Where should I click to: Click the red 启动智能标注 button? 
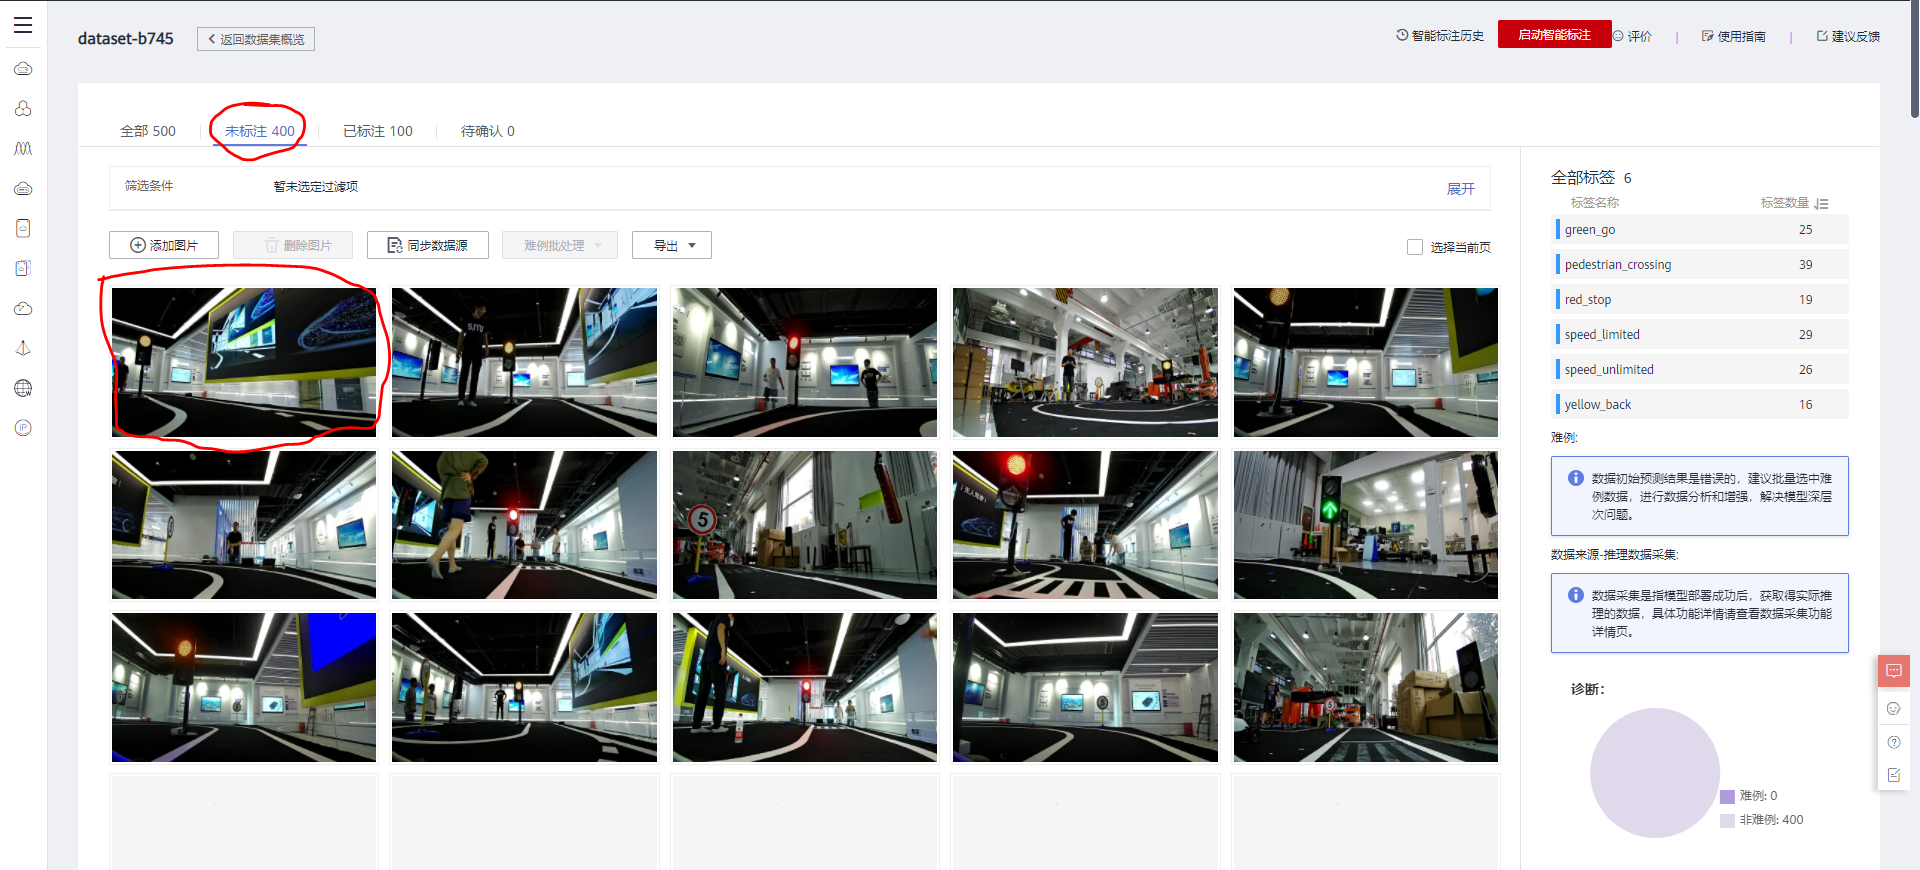point(1555,34)
